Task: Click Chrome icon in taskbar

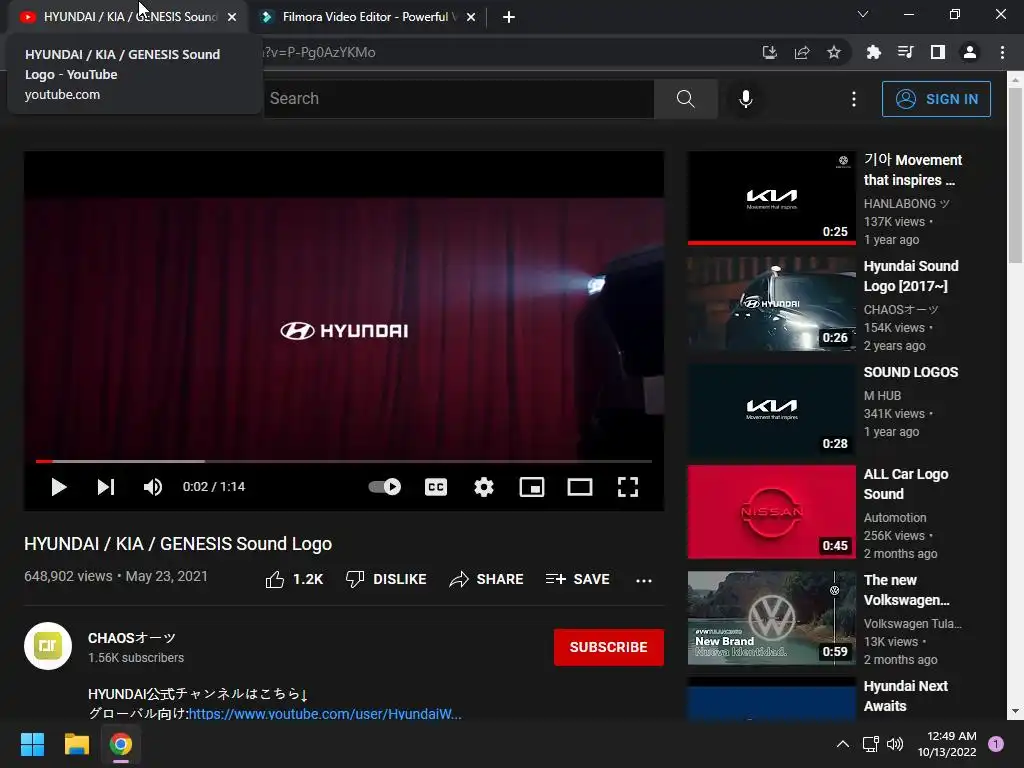Action: point(121,744)
